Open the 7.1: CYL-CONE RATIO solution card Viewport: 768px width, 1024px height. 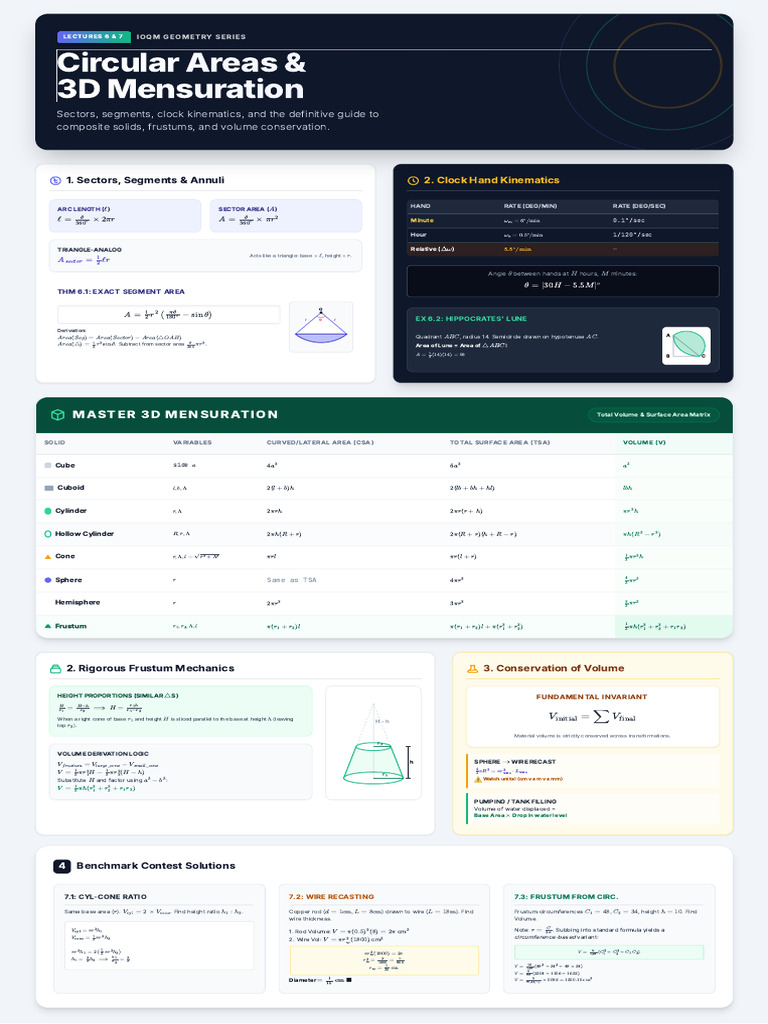tap(159, 938)
